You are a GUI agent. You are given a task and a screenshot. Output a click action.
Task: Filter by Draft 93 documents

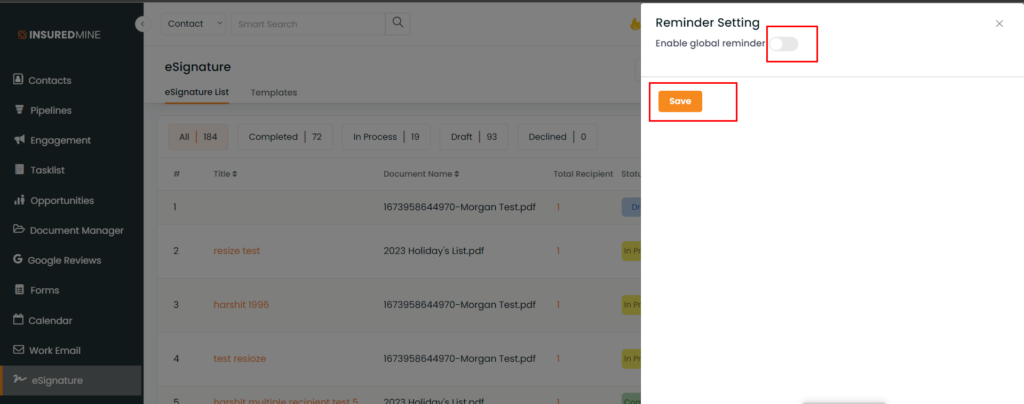pos(473,137)
